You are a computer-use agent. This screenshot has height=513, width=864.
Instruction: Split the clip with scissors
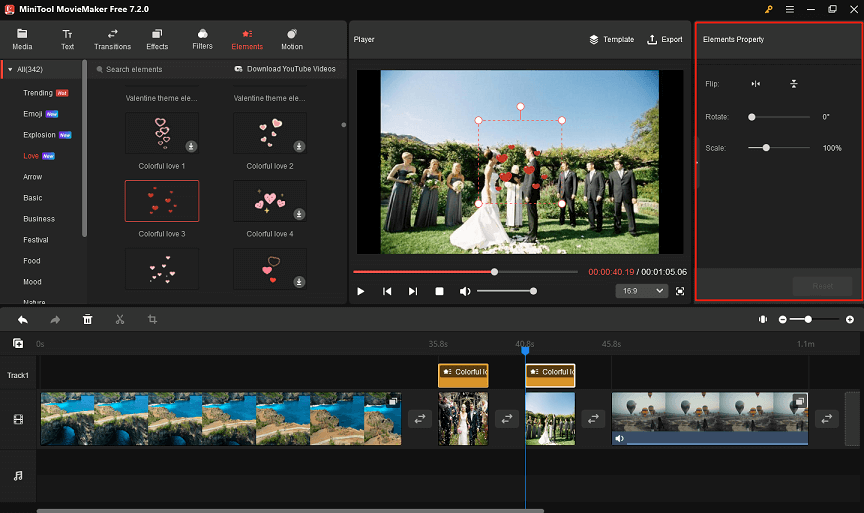(x=120, y=320)
